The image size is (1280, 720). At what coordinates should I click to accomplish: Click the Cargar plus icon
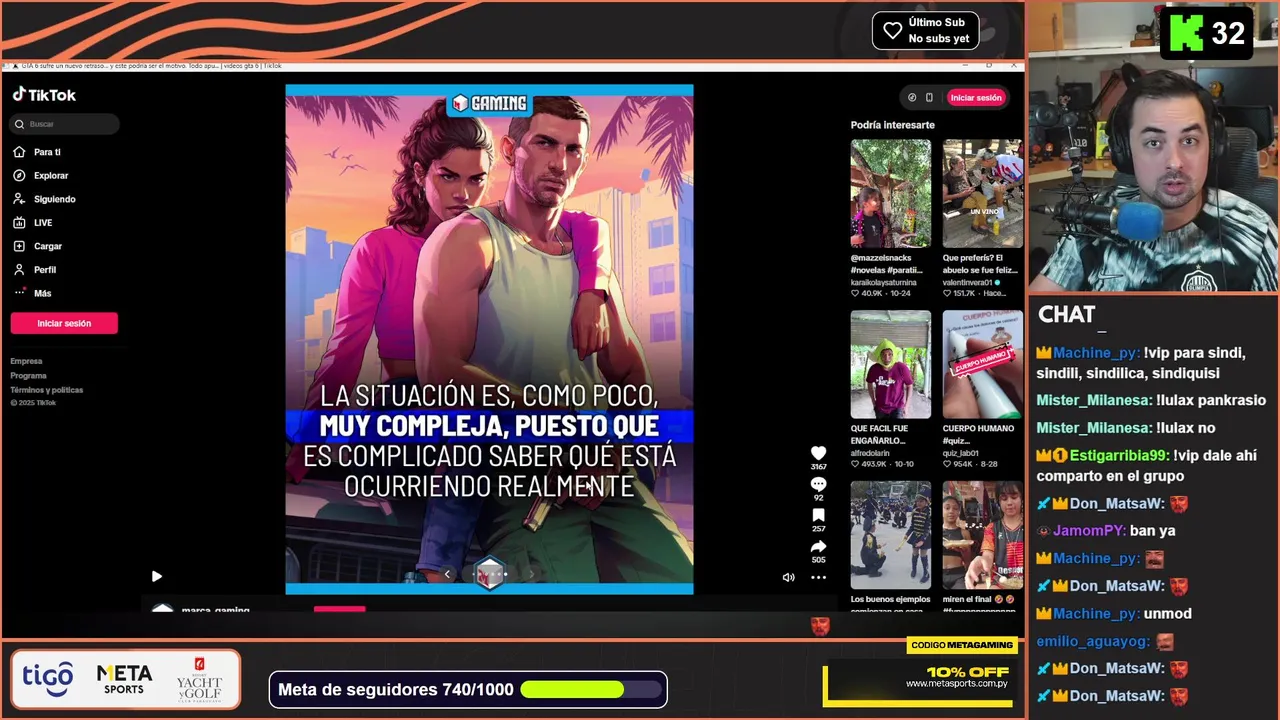19,246
